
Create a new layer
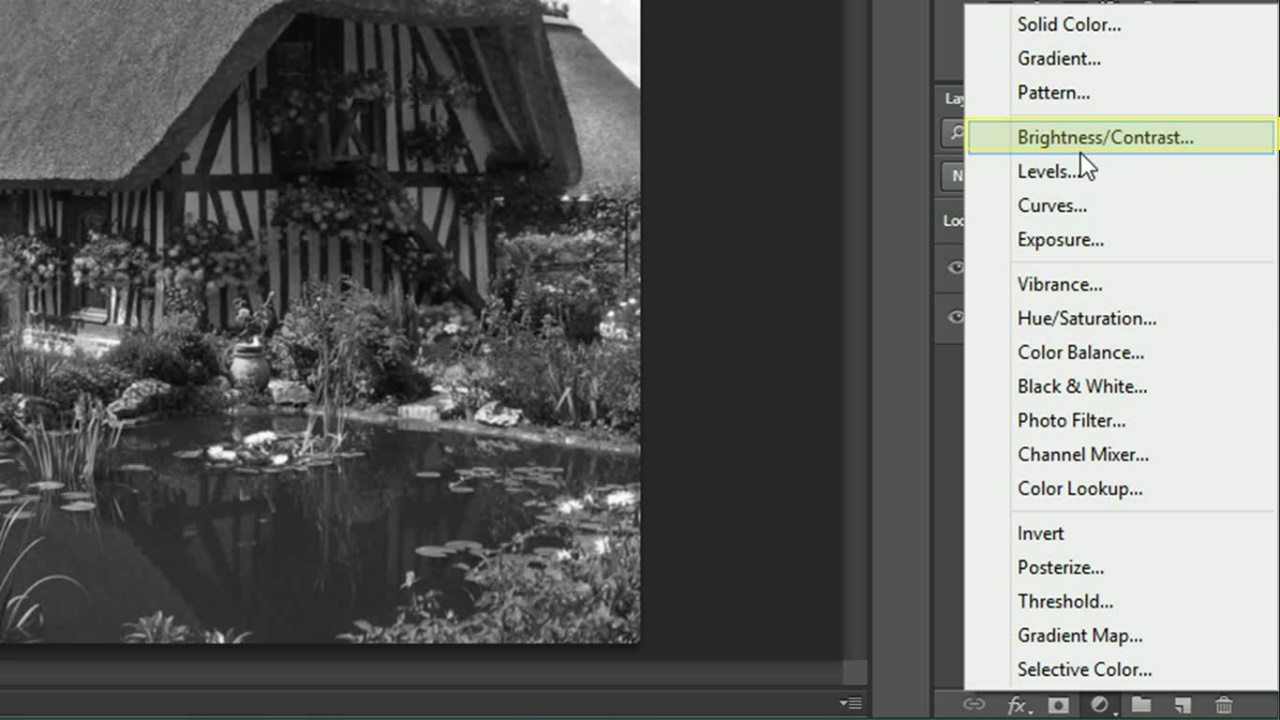[1182, 705]
